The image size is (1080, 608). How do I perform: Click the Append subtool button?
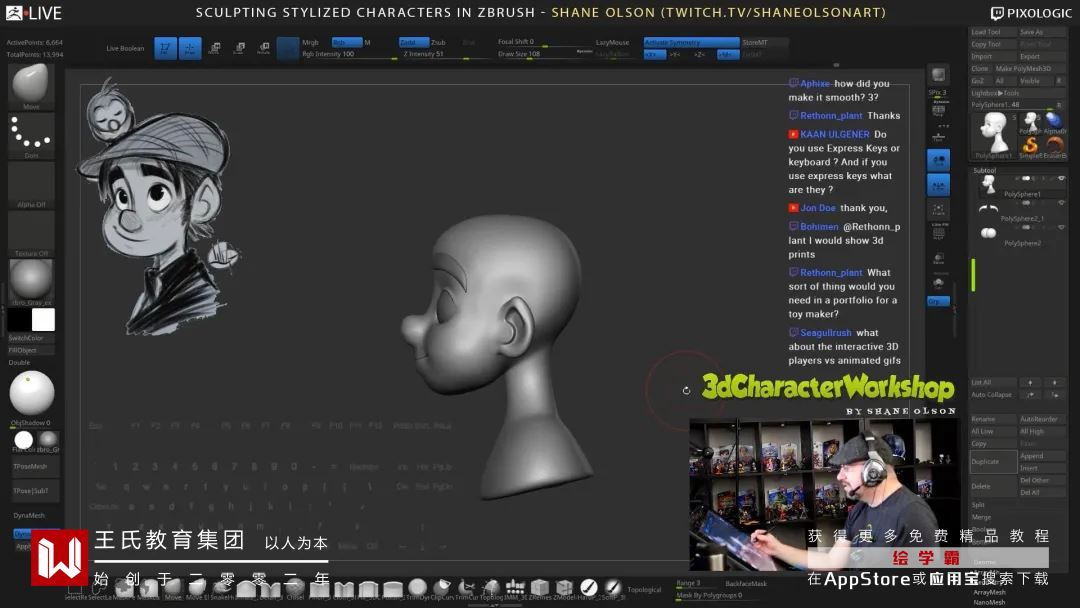1041,456
